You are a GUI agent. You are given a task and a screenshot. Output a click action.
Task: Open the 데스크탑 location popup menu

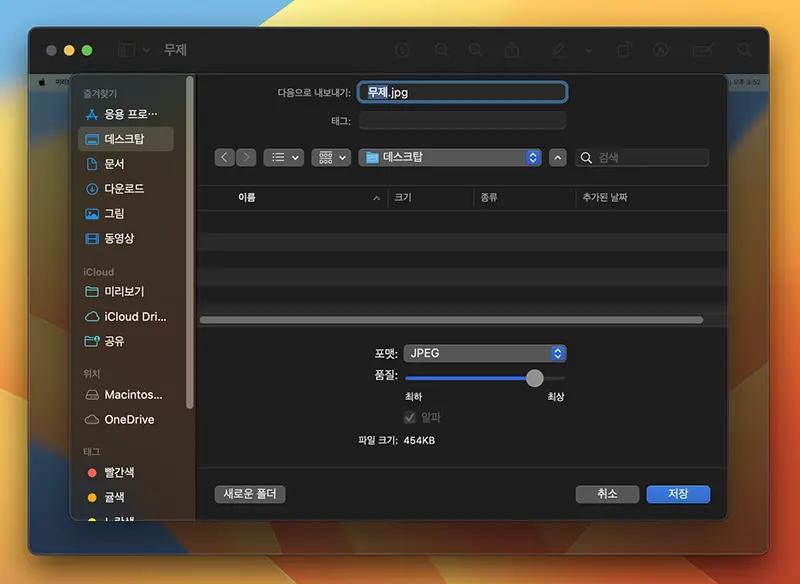pos(450,158)
